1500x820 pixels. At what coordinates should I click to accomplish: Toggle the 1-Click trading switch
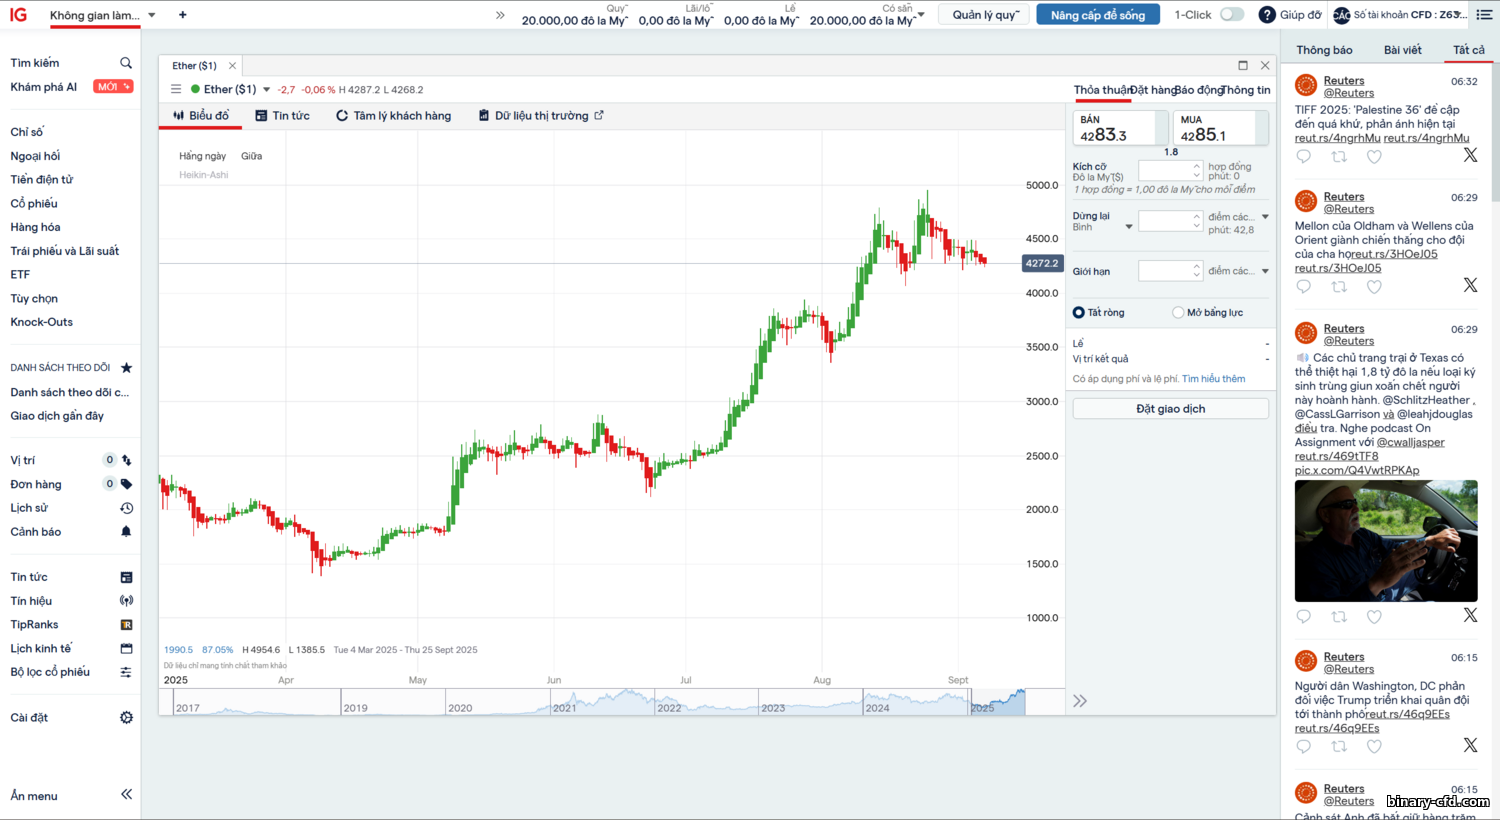1232,15
